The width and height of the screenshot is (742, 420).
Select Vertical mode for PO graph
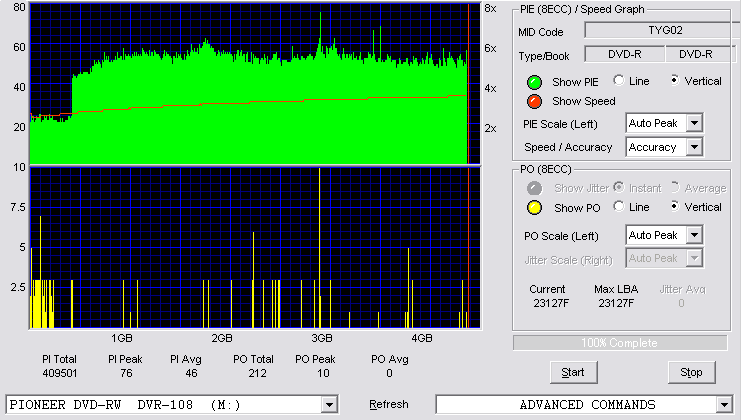coord(674,206)
